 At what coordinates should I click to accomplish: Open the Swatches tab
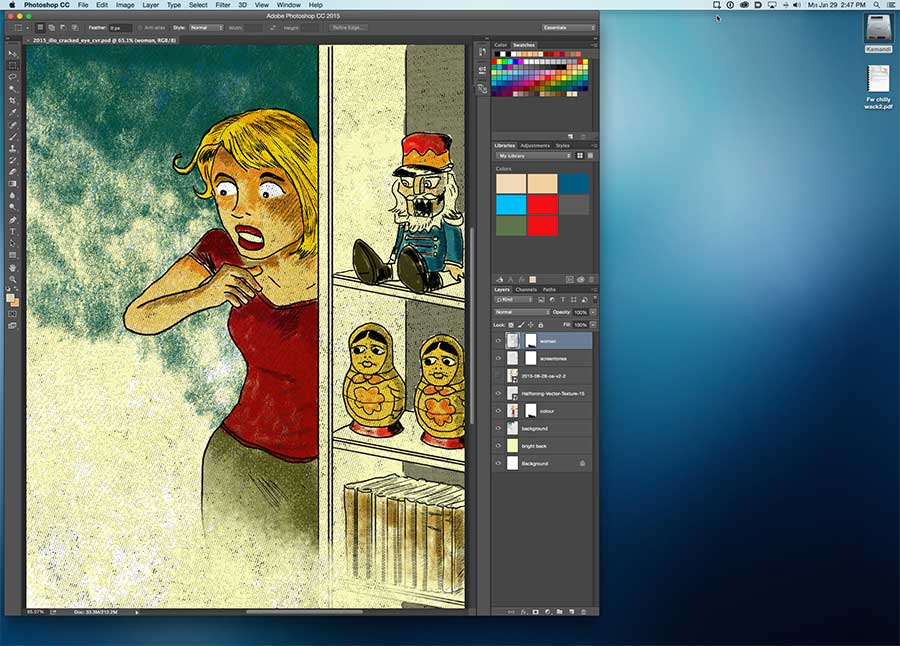click(x=526, y=45)
